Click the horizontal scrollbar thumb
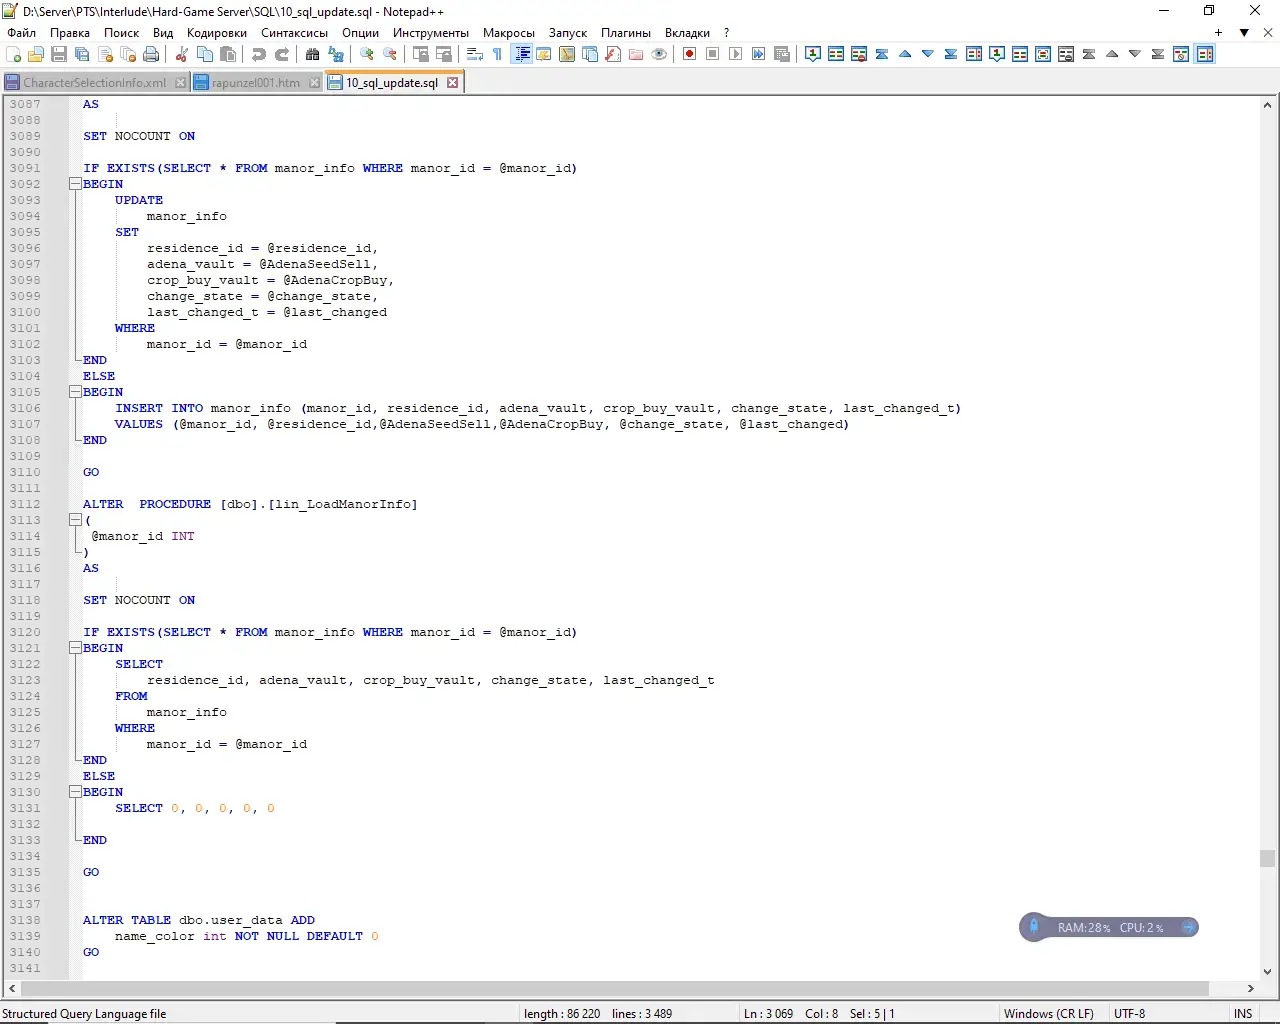The height and width of the screenshot is (1024, 1280). 614,988
